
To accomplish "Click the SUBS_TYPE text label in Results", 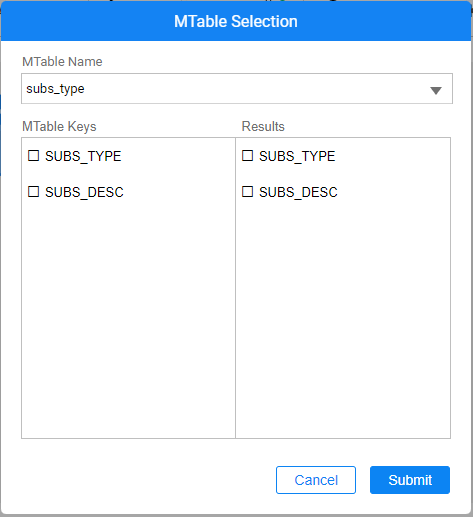I will click(x=297, y=156).
